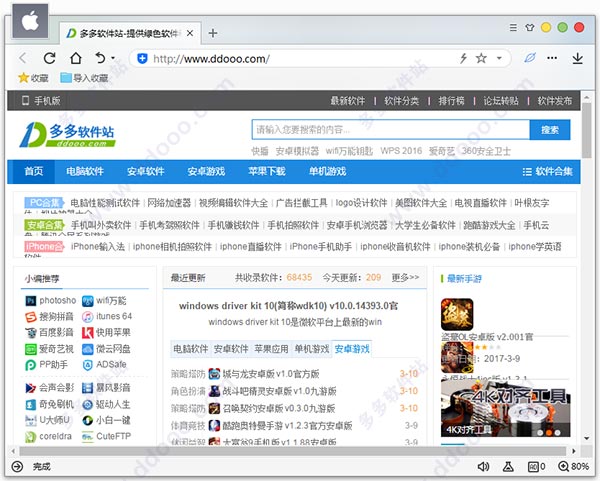The height and width of the screenshot is (481, 600).
Task: Bookmark page with the star icon
Action: pyautogui.click(x=481, y=58)
